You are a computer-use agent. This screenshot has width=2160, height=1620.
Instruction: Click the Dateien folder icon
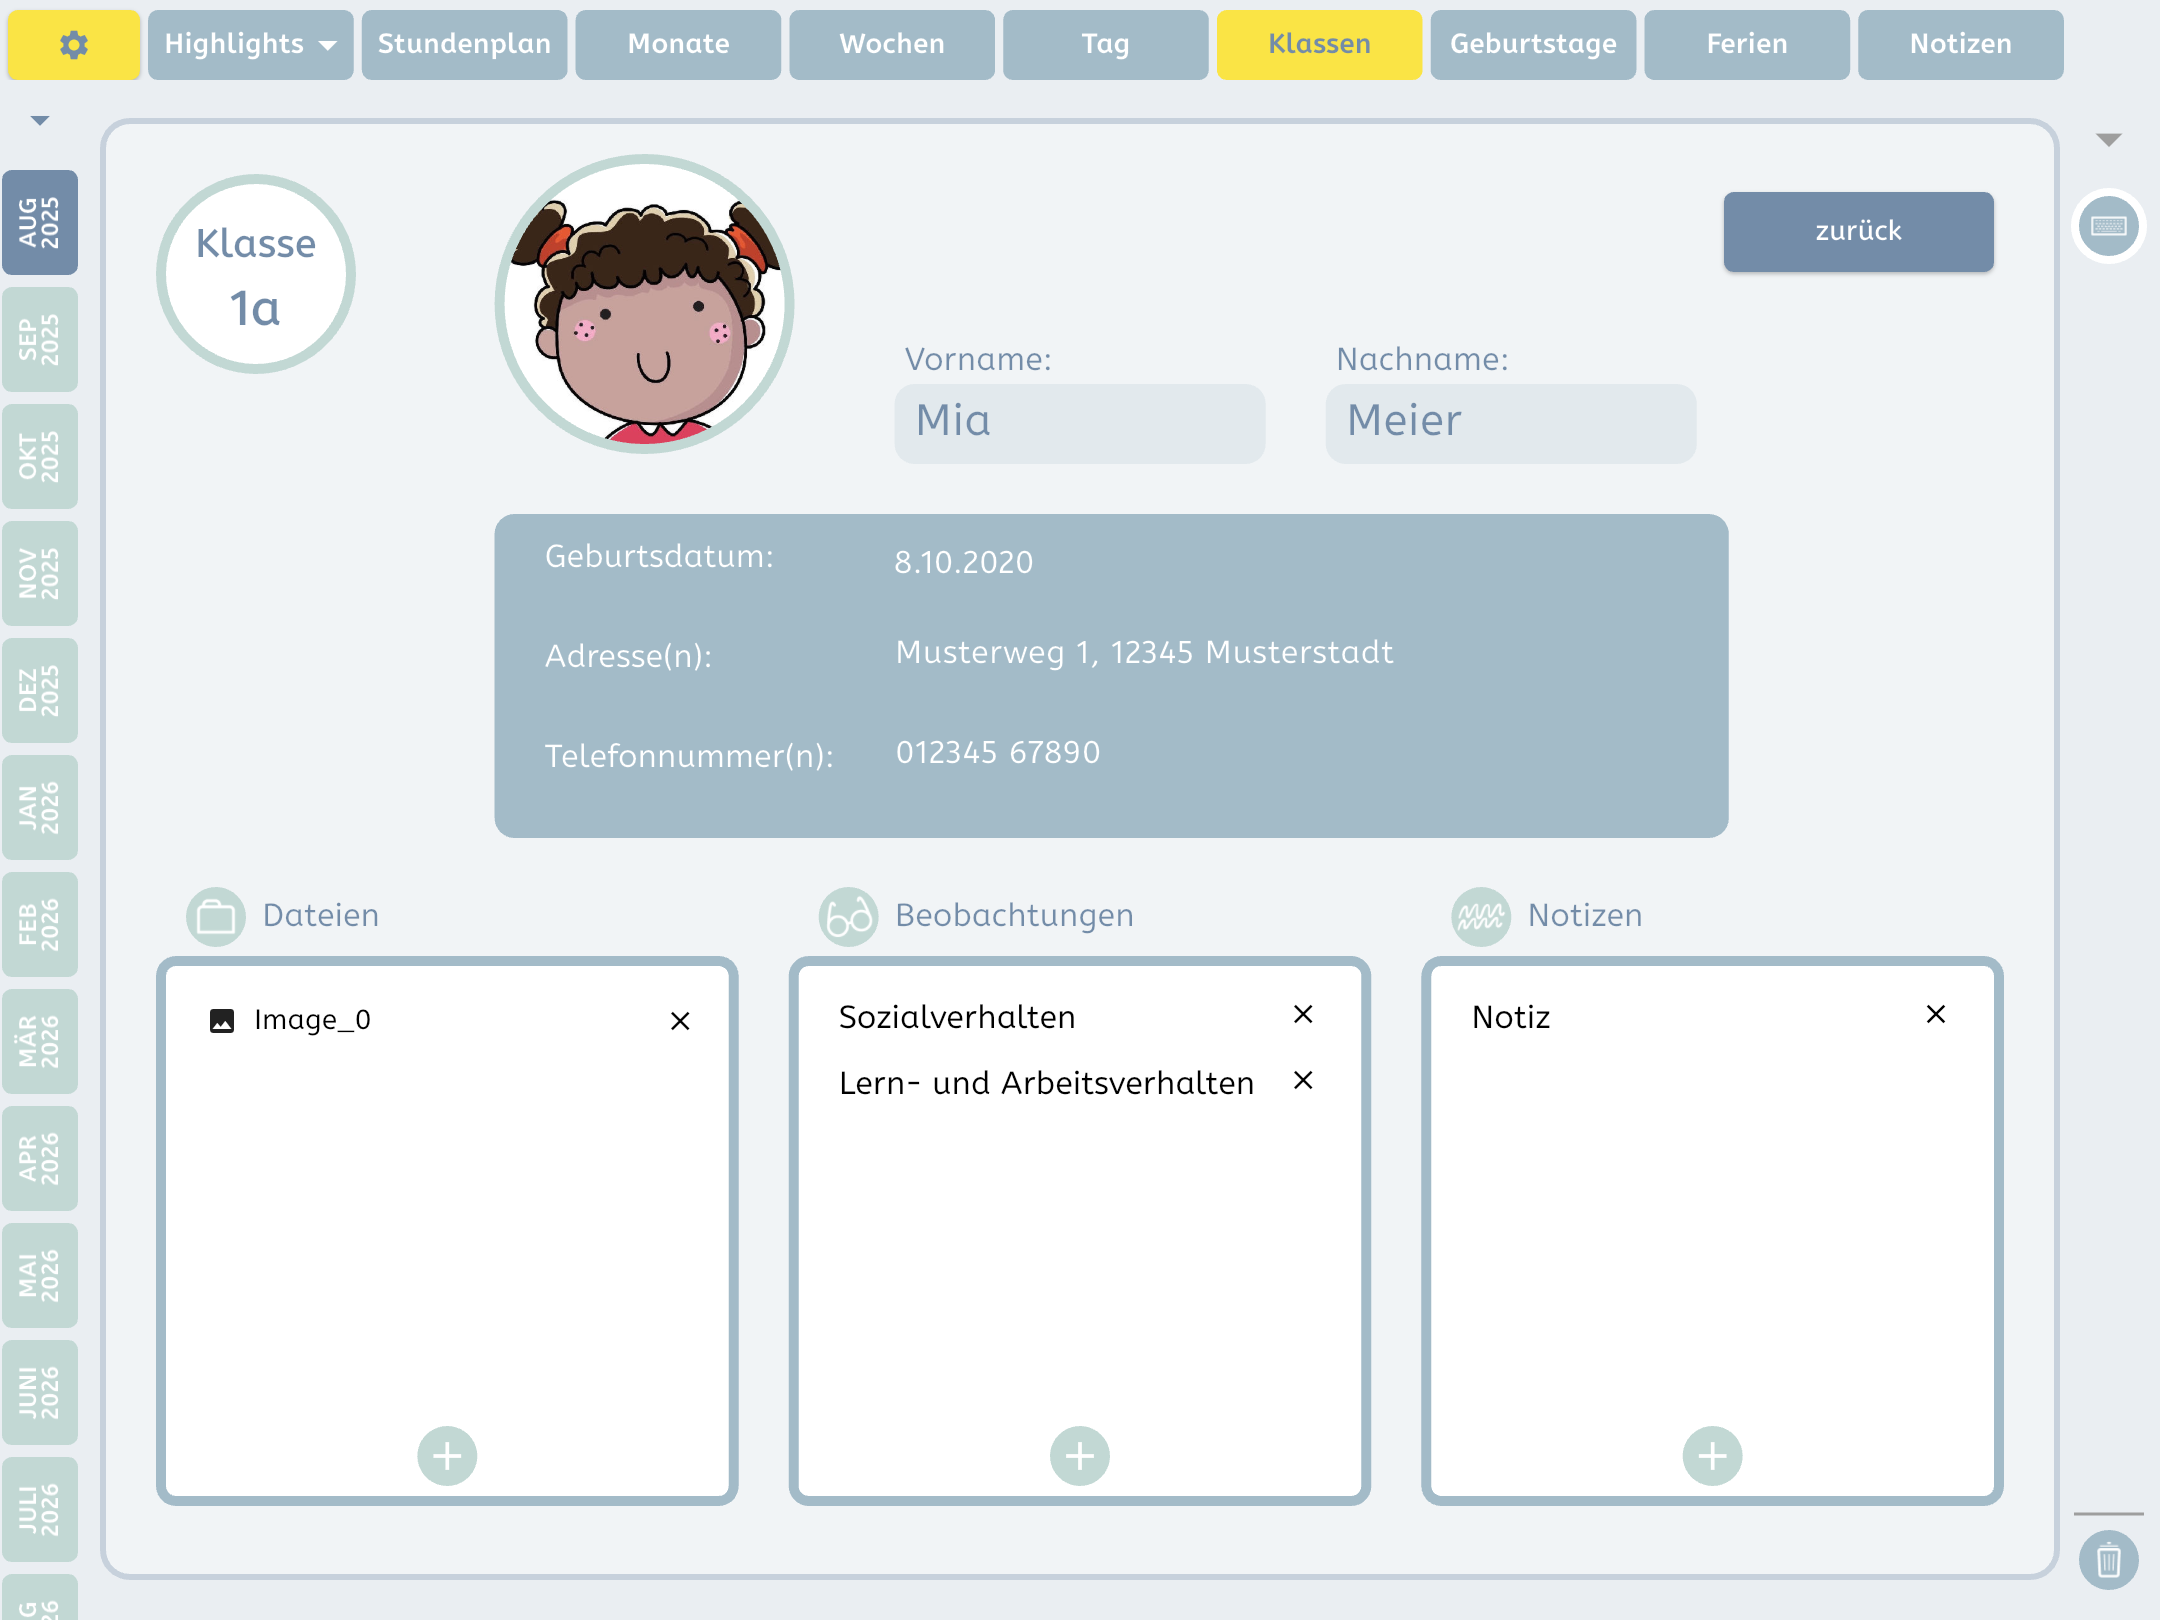pos(216,916)
